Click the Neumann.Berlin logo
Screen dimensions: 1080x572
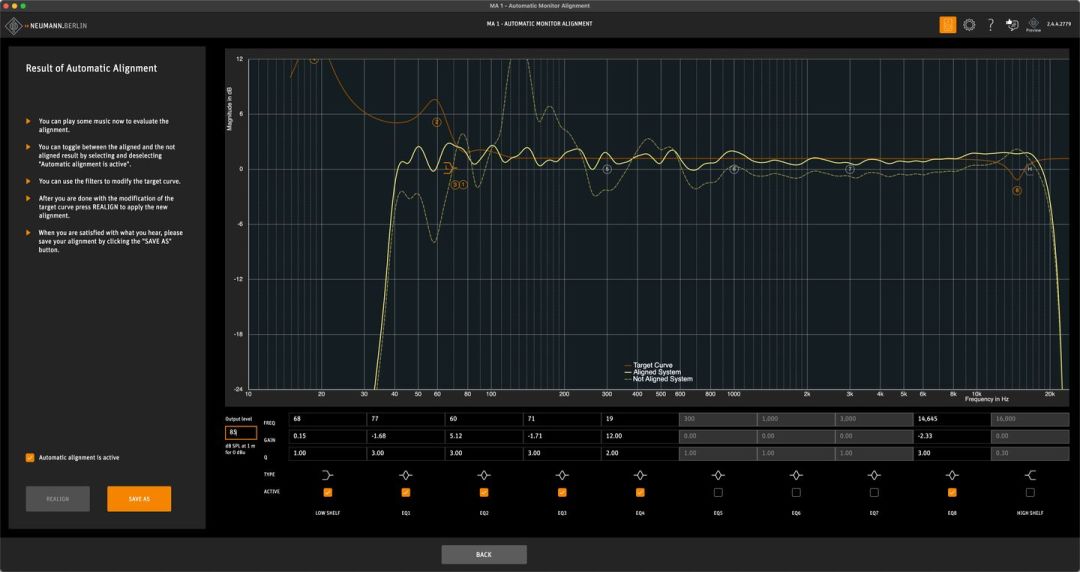click(x=46, y=26)
